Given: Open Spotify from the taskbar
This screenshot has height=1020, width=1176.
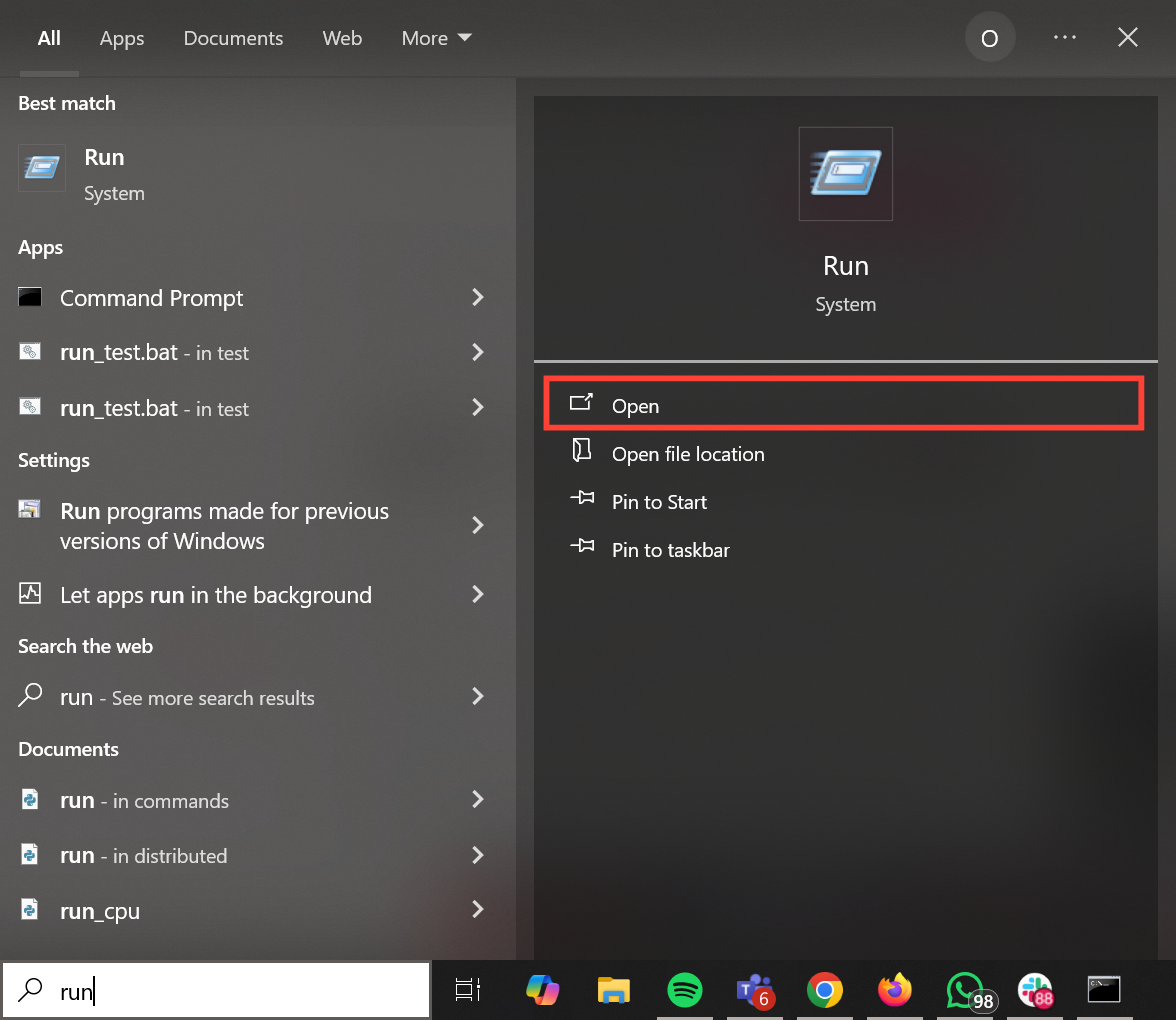Looking at the screenshot, I should click(x=684, y=990).
